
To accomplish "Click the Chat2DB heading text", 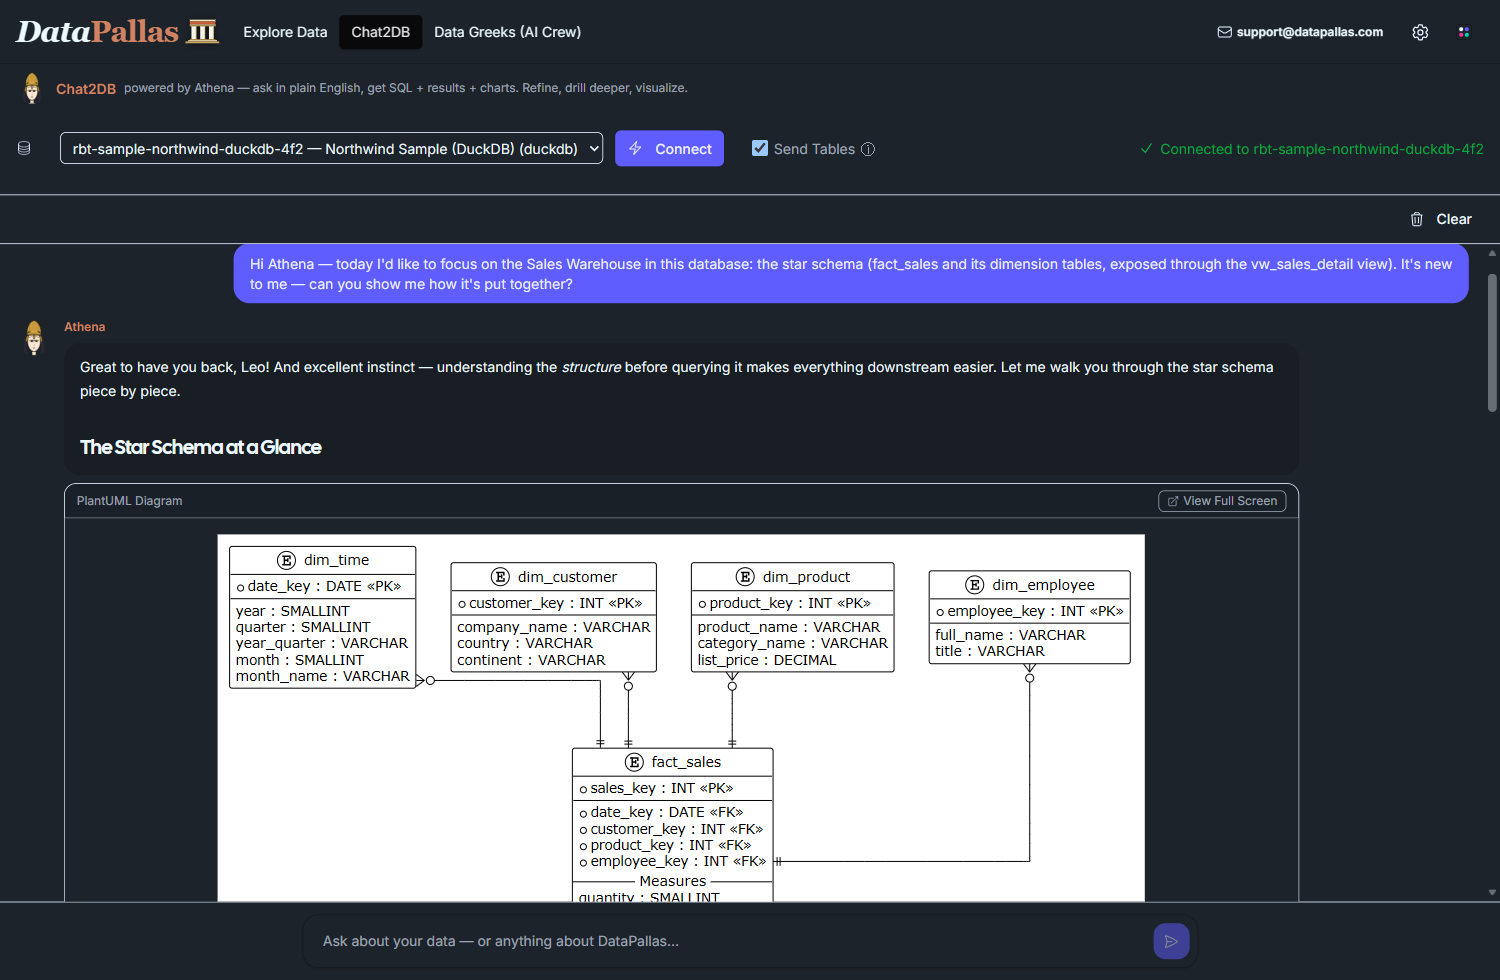I will (x=86, y=89).
